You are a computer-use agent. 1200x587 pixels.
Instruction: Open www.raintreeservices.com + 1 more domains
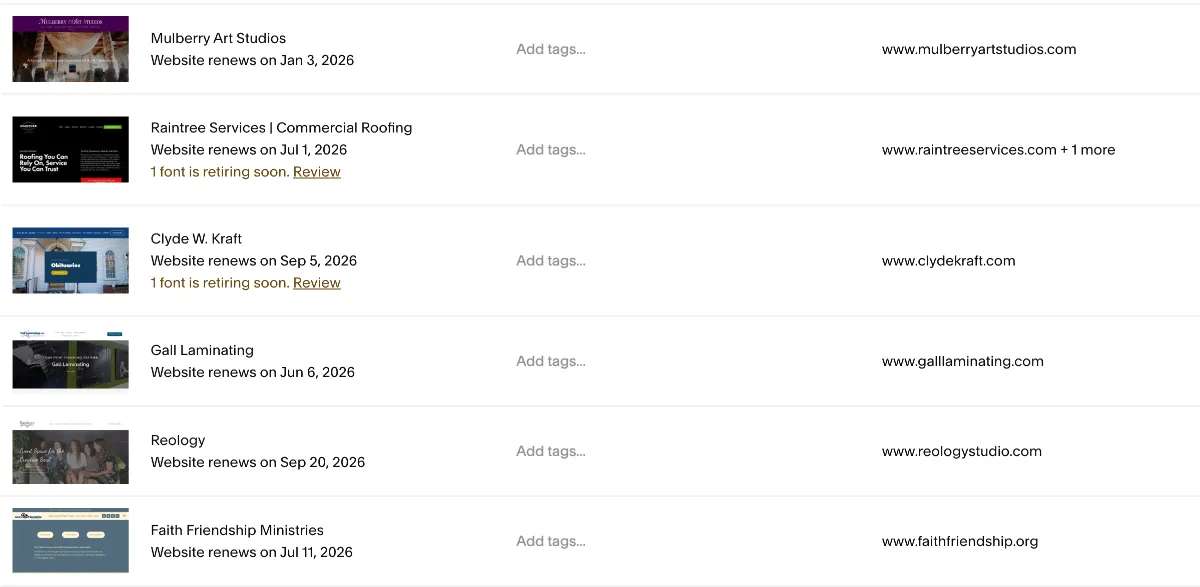pos(998,150)
